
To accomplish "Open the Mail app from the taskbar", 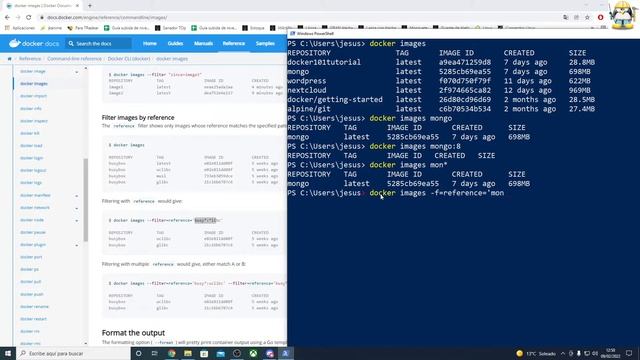I will [221, 353].
